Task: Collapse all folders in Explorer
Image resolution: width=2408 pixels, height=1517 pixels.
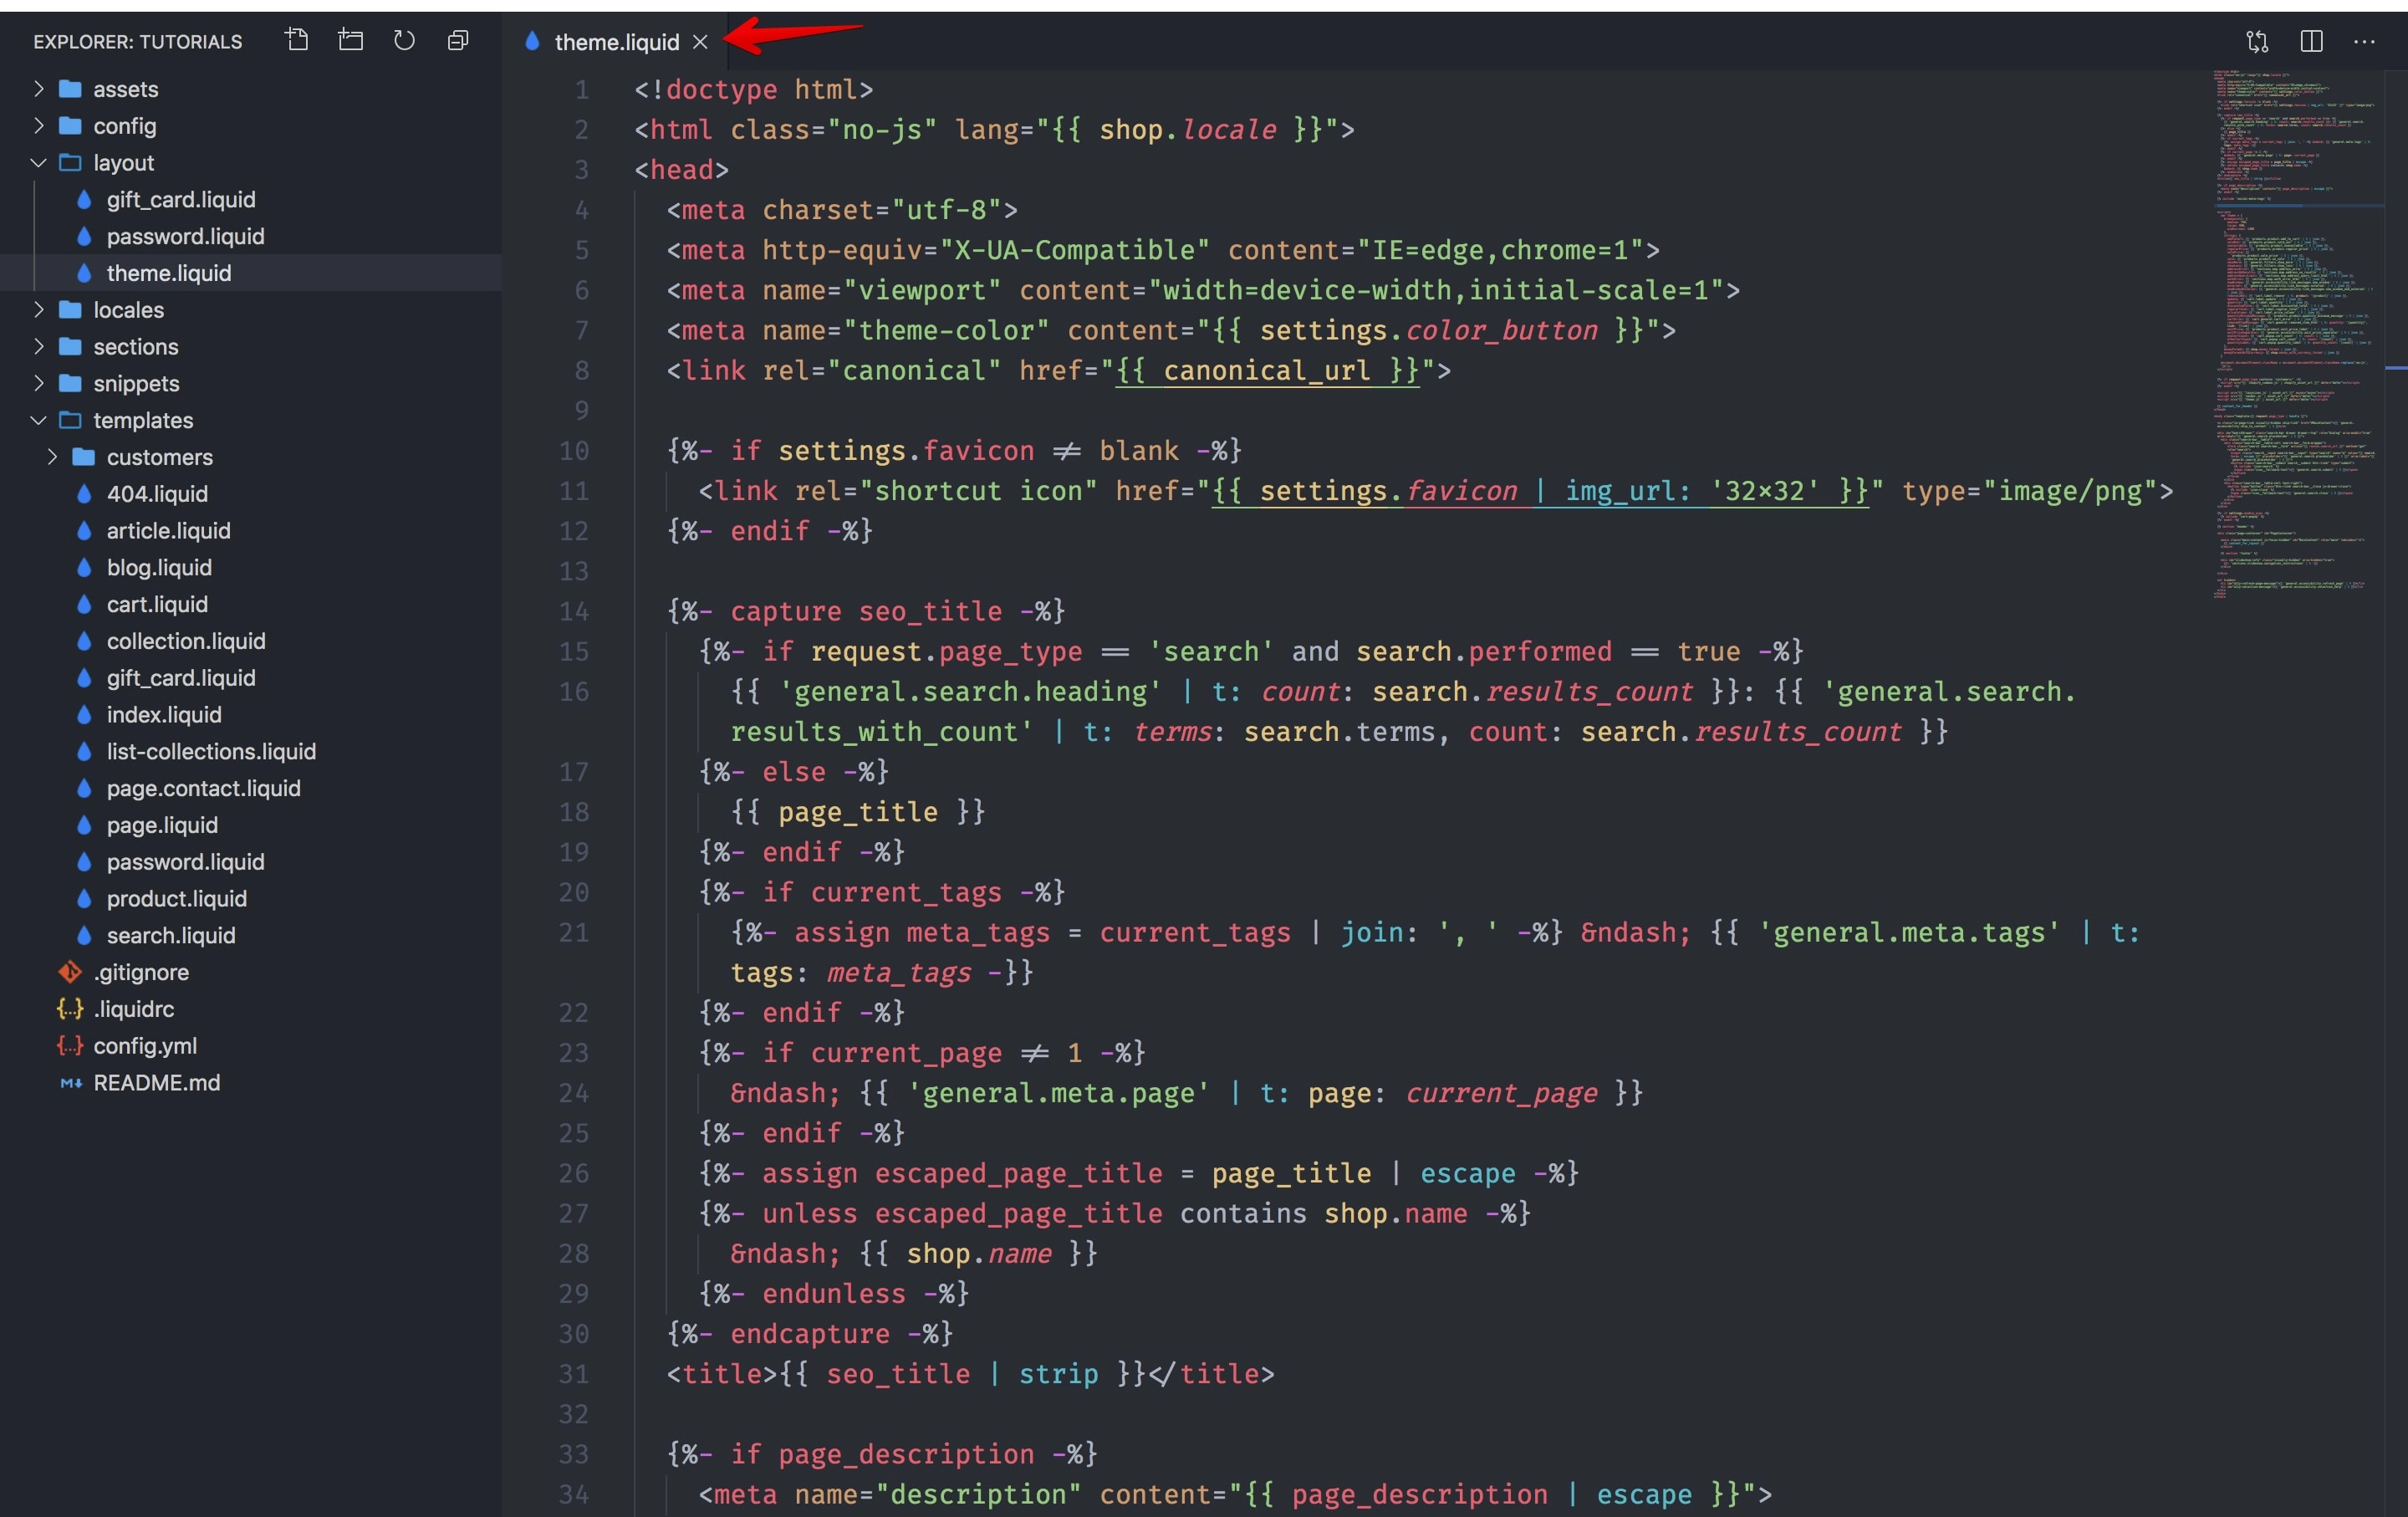Action: (458, 40)
